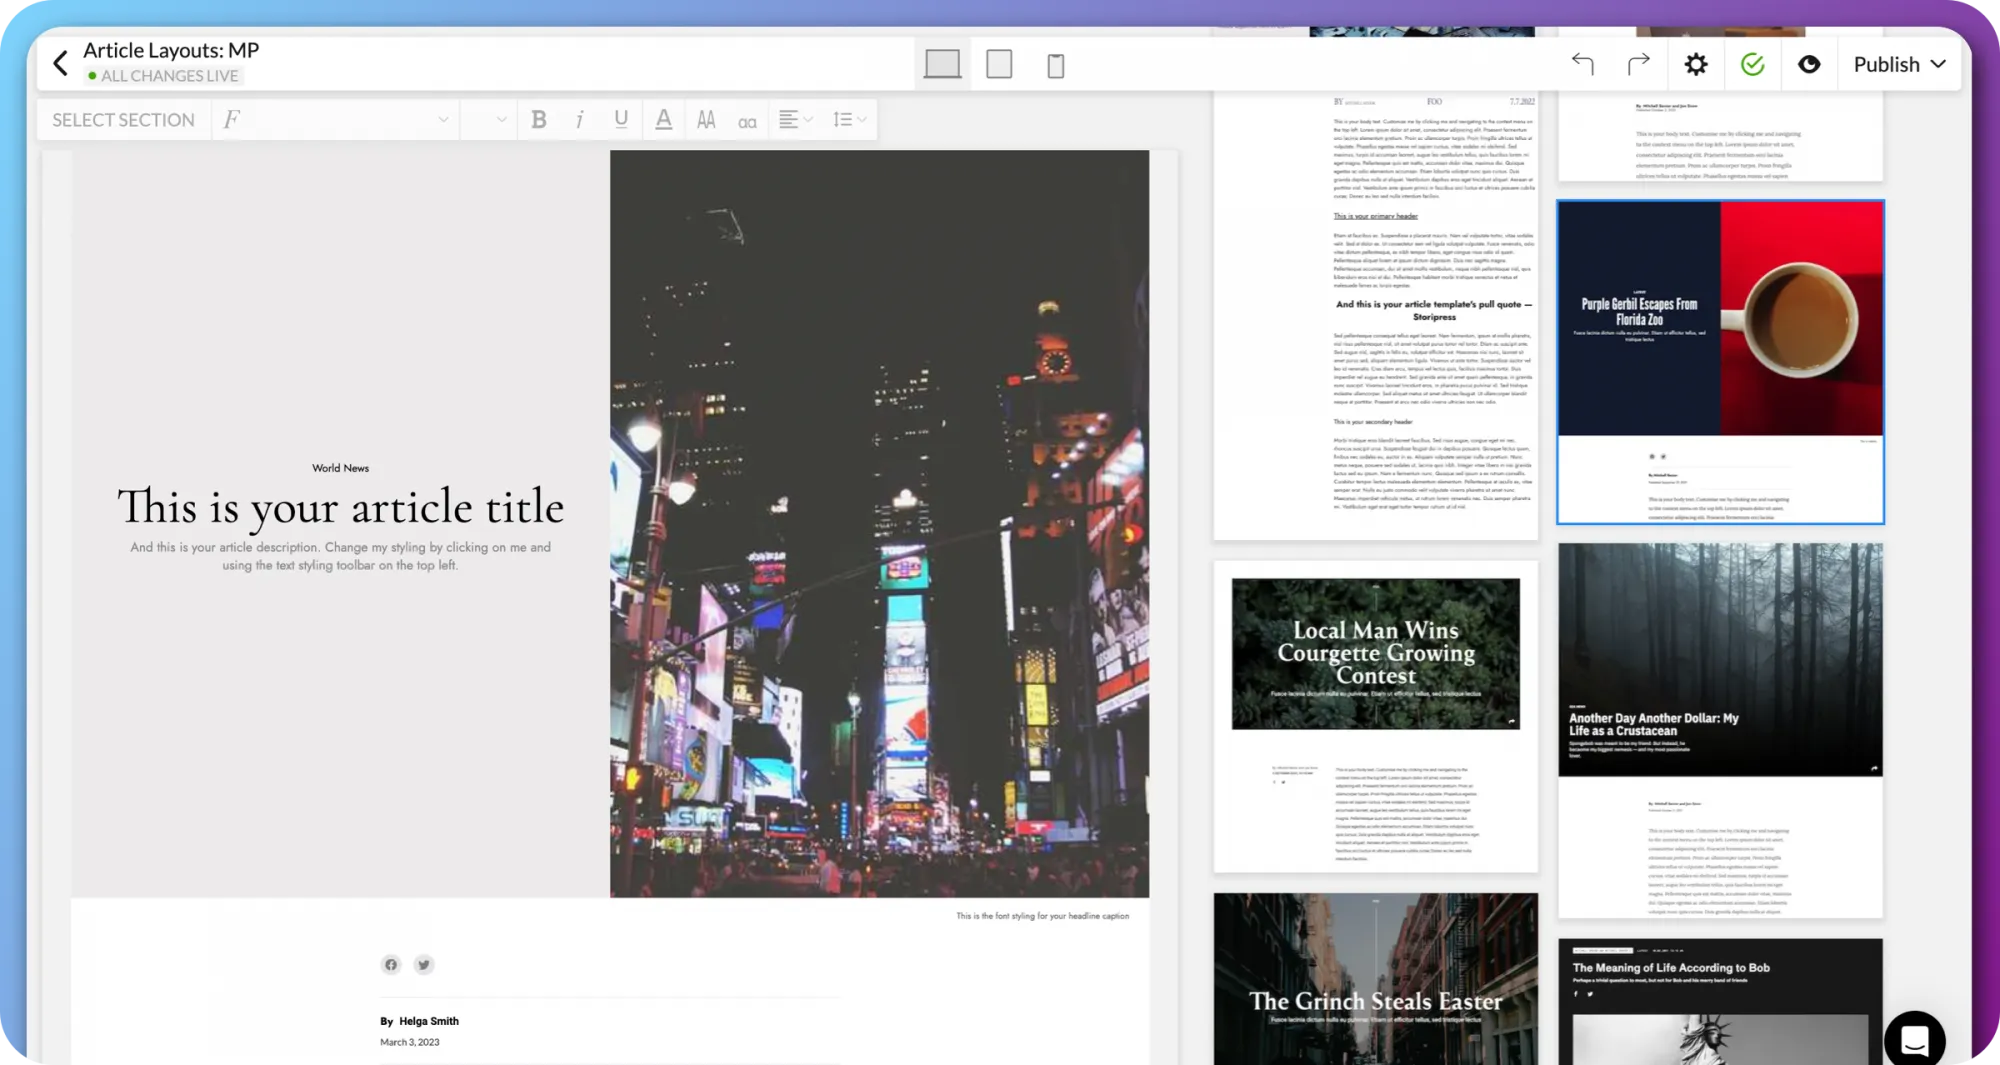Toggle the preview eye icon
Image resolution: width=2000 pixels, height=1065 pixels.
click(1809, 64)
